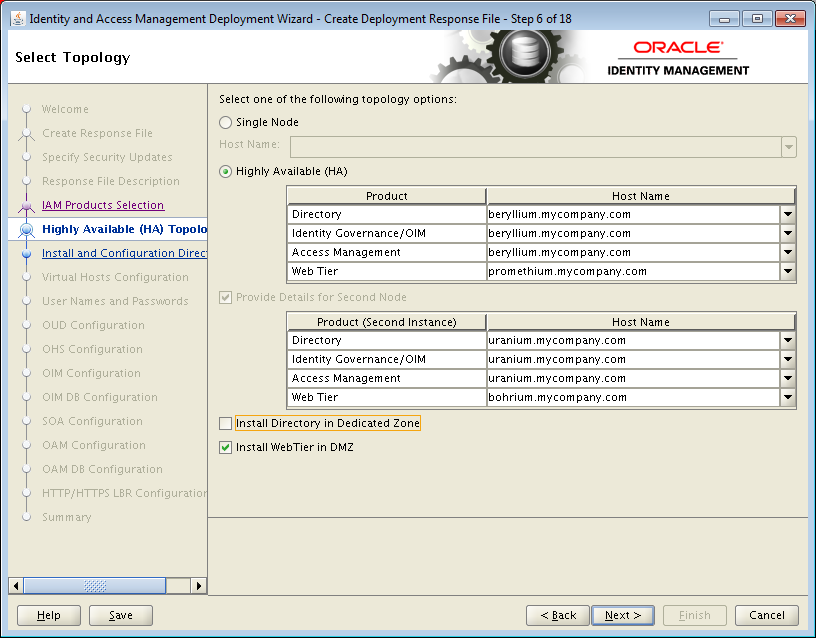Click OUD Configuration step
The width and height of the screenshot is (816, 638).
pos(93,325)
